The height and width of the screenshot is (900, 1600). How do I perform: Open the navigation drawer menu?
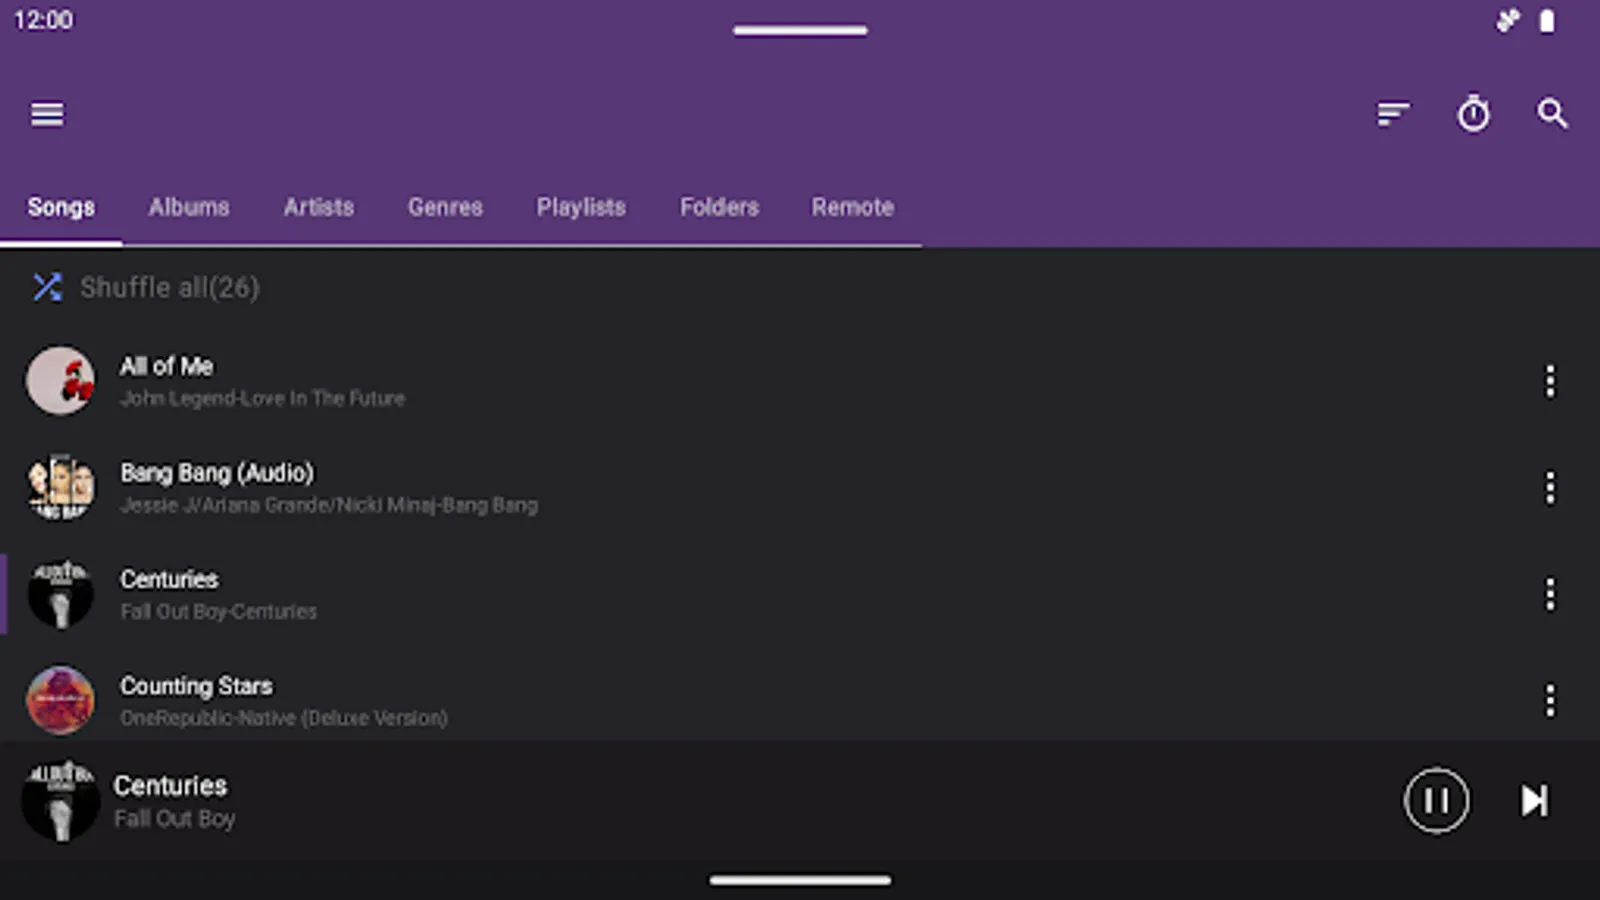tap(46, 114)
